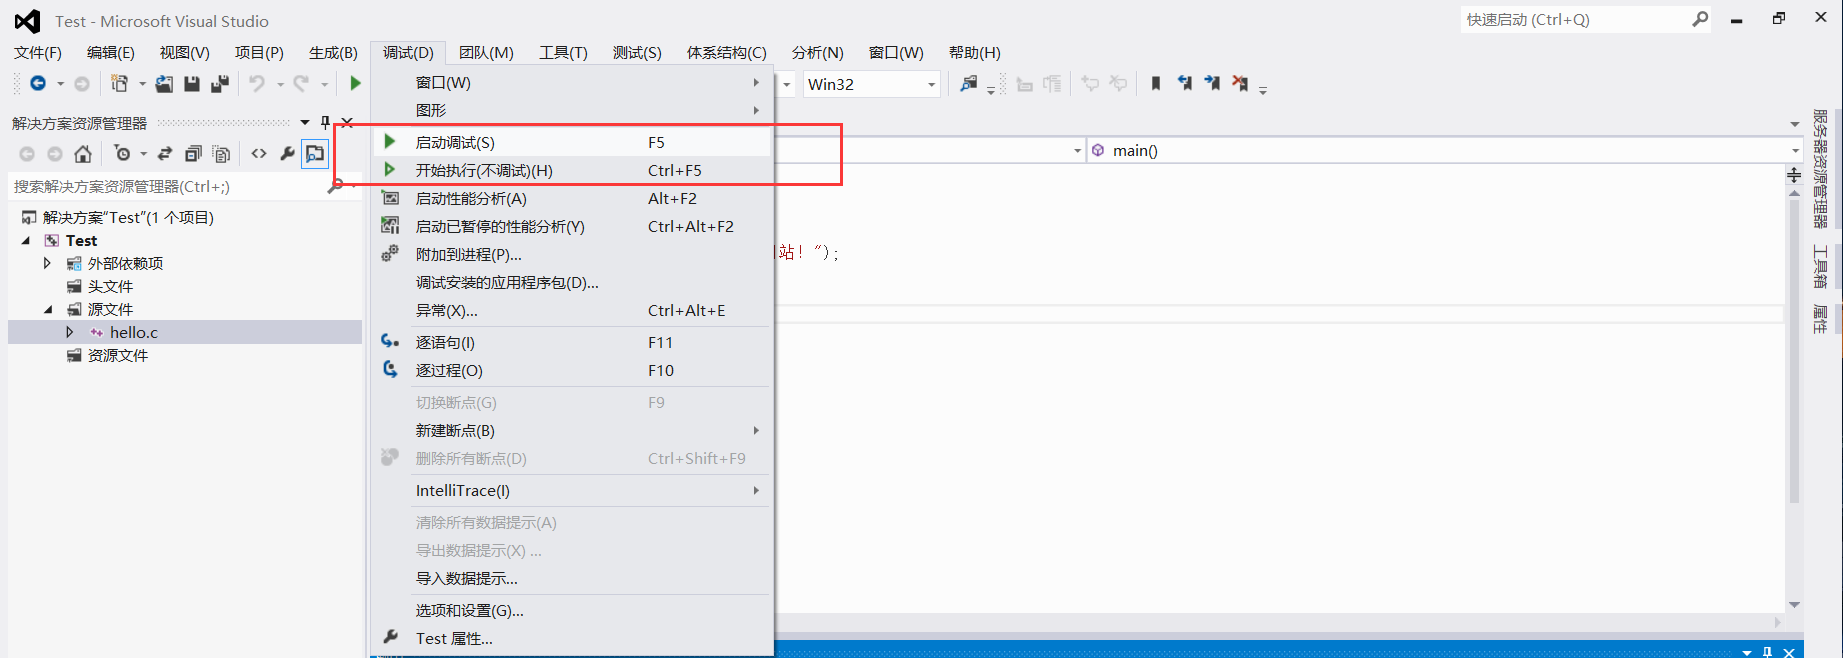Expand the 外部依赖项 tree node

pos(47,263)
